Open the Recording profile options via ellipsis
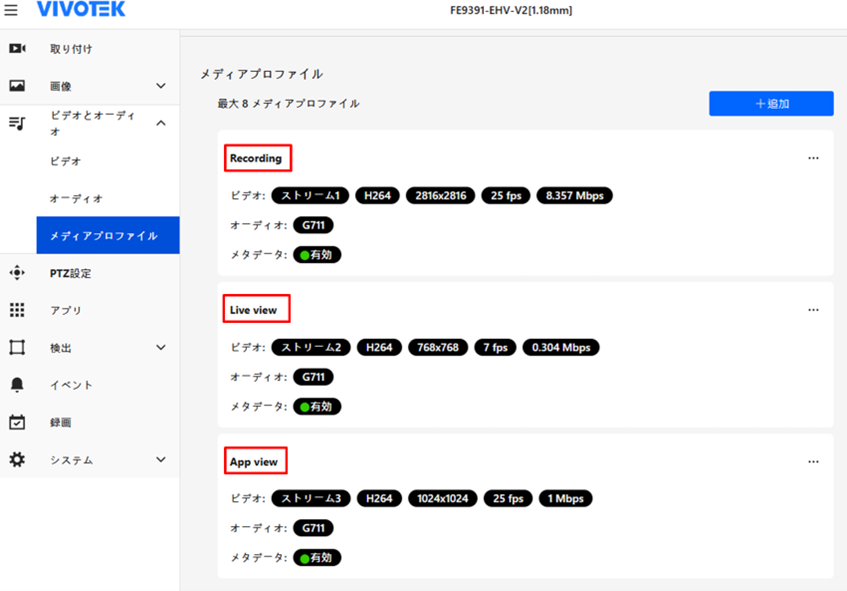Screen dimensions: 847x591 (x=813, y=157)
